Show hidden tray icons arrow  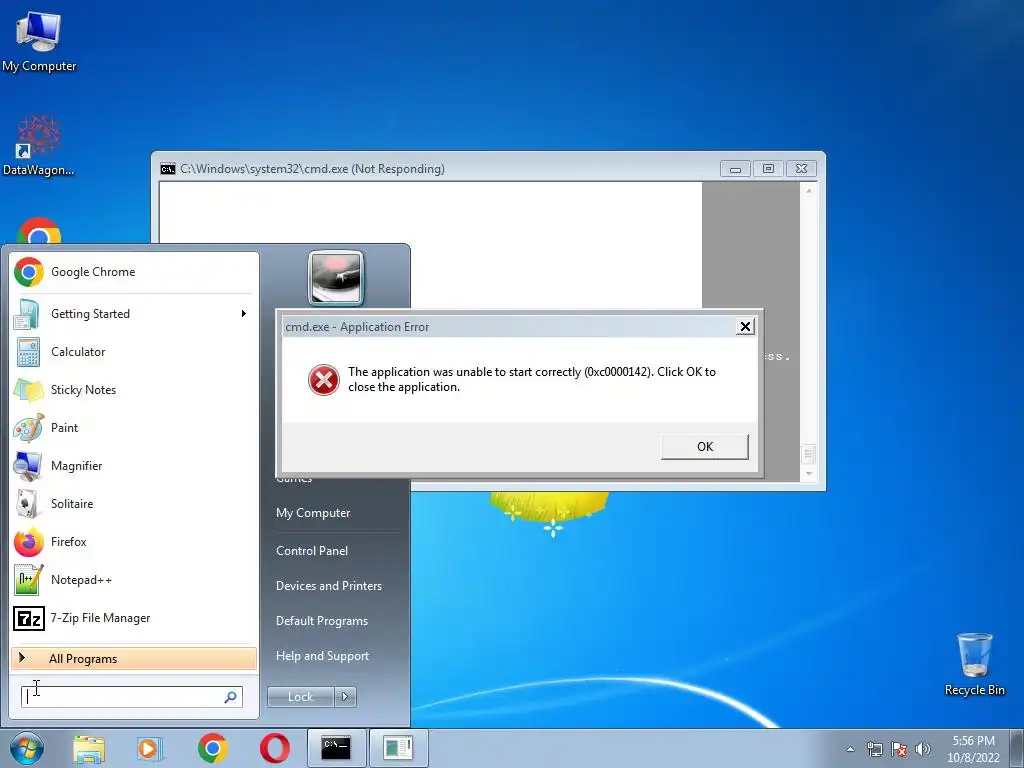(x=850, y=750)
